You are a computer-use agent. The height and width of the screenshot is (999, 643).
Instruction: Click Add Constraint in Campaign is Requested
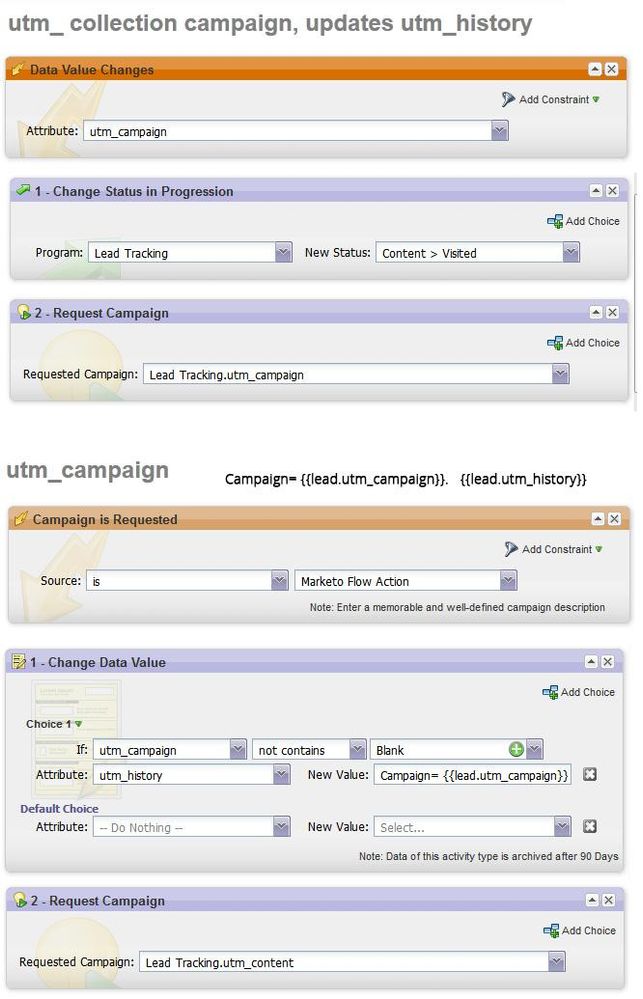click(553, 549)
